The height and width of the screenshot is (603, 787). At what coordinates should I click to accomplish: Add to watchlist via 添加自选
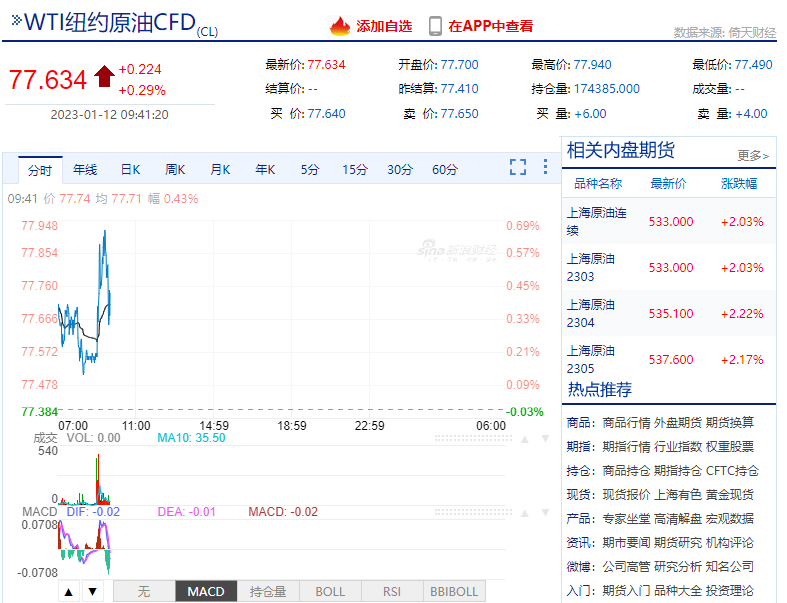[384, 26]
